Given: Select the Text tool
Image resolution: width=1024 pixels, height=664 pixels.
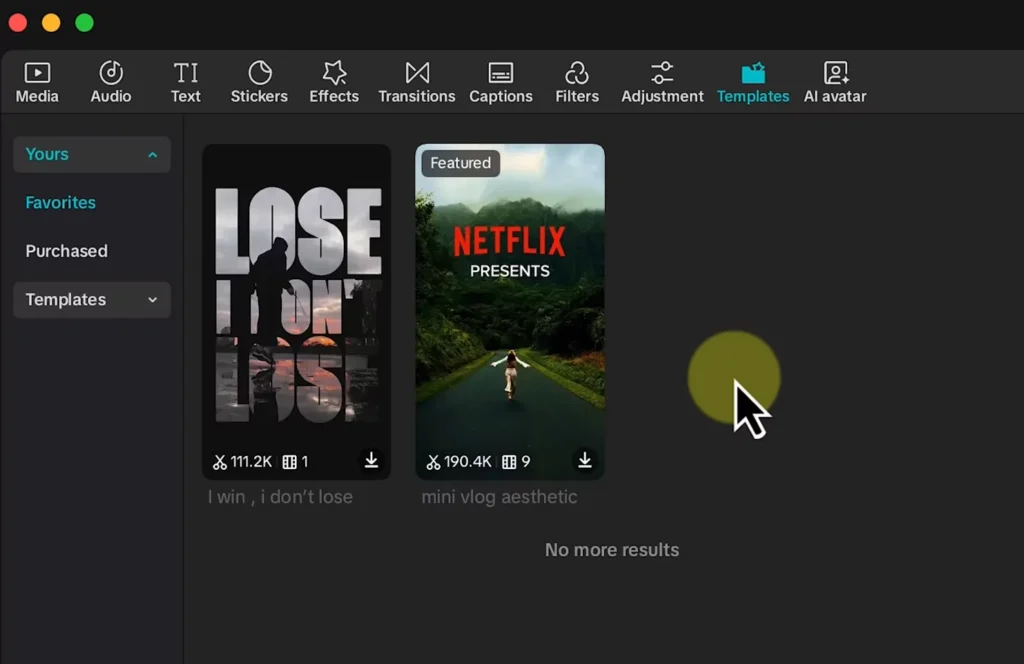Looking at the screenshot, I should pyautogui.click(x=185, y=82).
